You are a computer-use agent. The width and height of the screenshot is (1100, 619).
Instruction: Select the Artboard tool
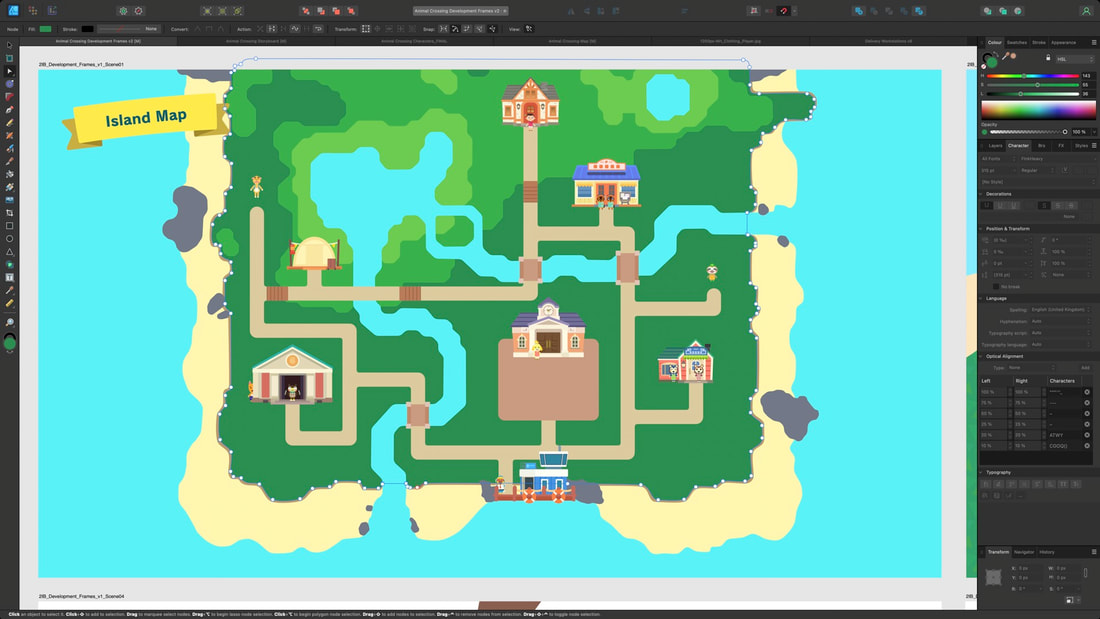click(x=9, y=58)
